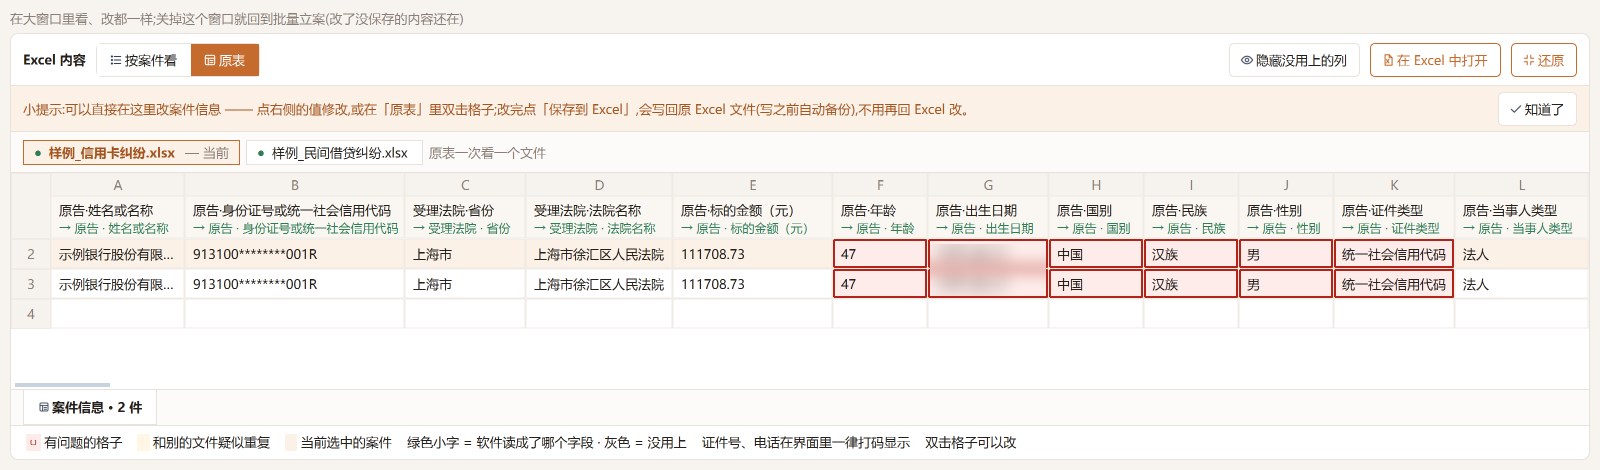Screen dimensions: 1600x470
Task: Click row 3 amount 111708.73
Action: coord(752,284)
